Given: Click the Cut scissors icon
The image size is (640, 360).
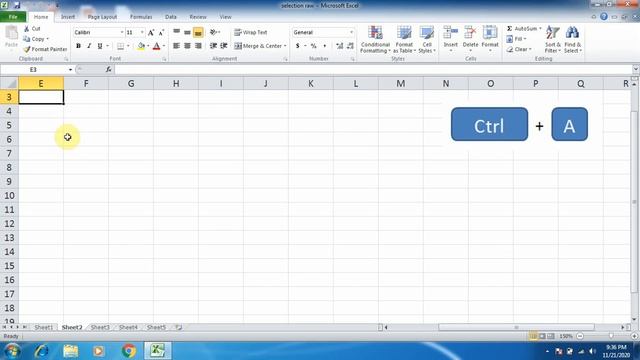Looking at the screenshot, I should coord(27,29).
